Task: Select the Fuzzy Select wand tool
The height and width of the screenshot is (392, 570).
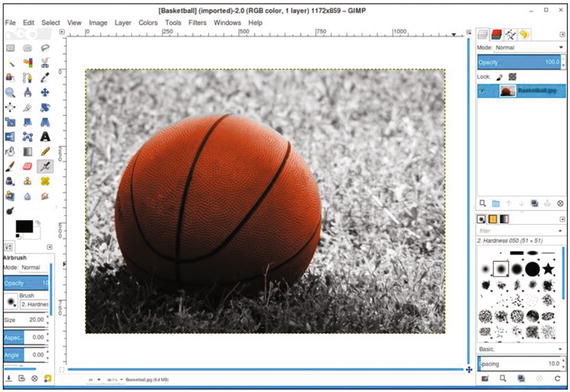Action: tap(10, 63)
